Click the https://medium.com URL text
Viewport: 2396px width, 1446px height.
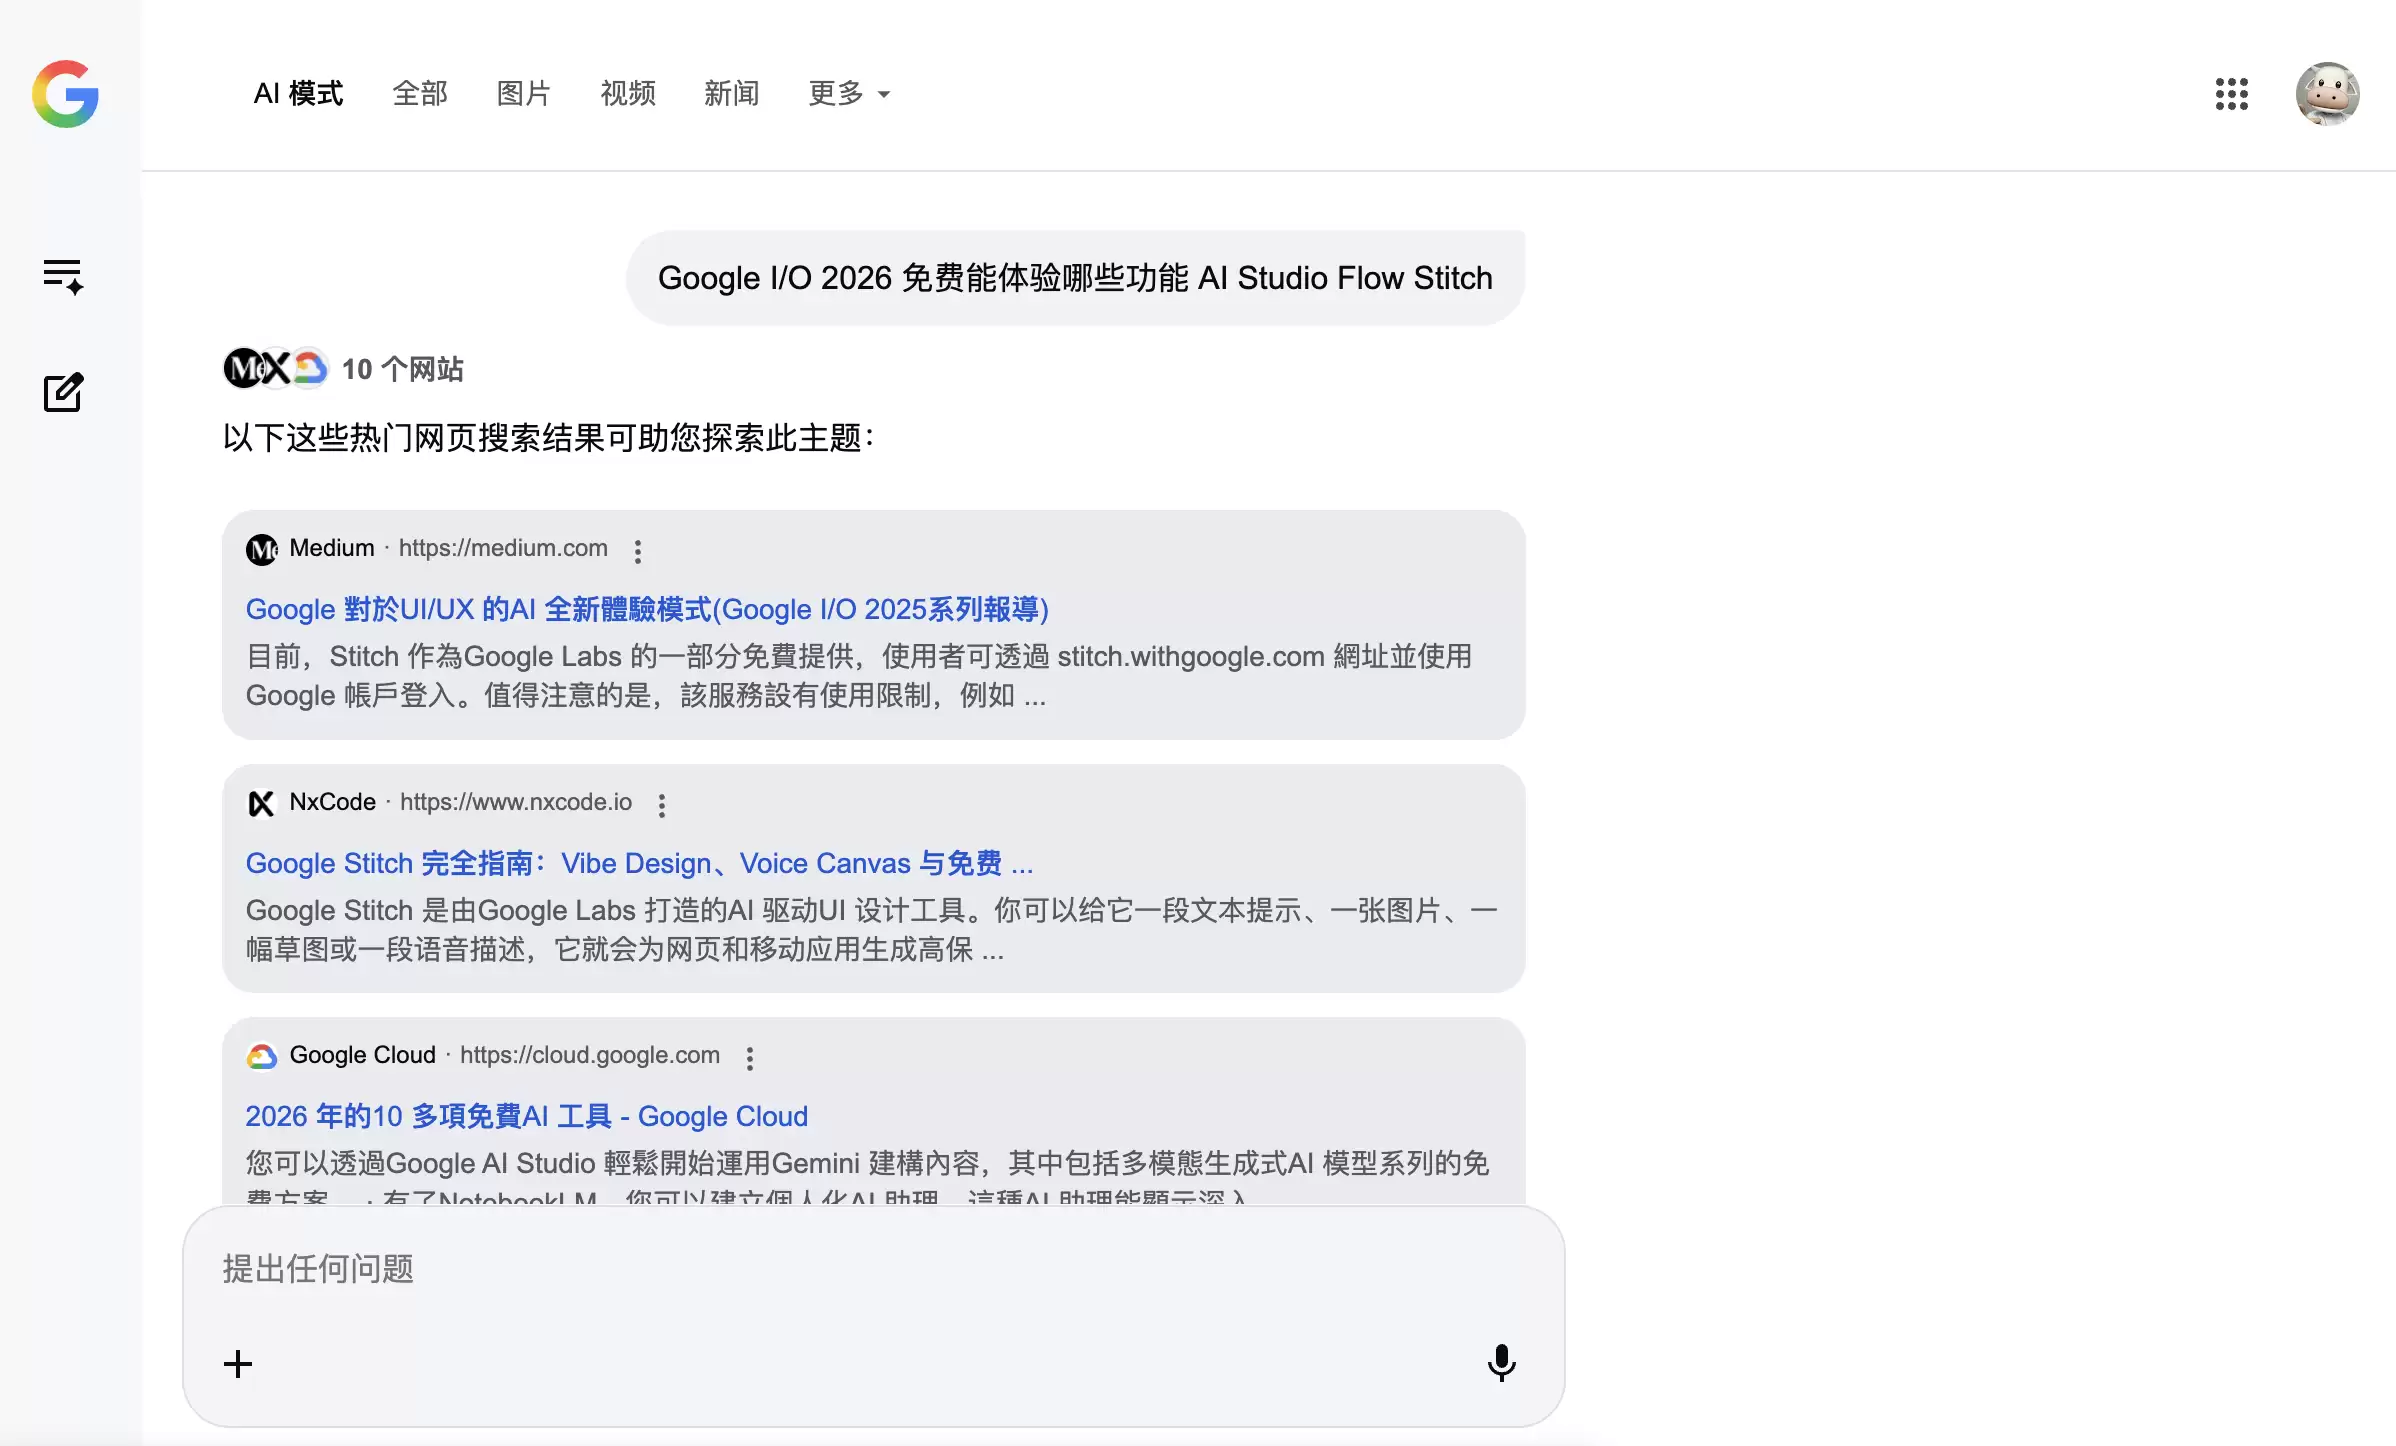click(503, 548)
